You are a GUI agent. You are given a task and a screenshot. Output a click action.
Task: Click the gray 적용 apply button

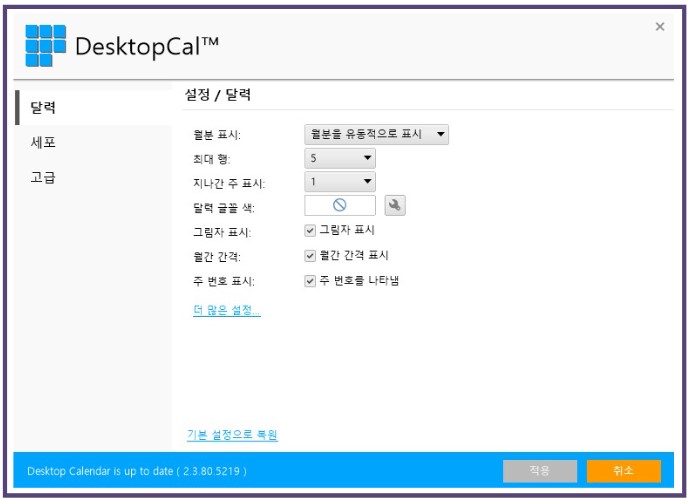click(540, 471)
